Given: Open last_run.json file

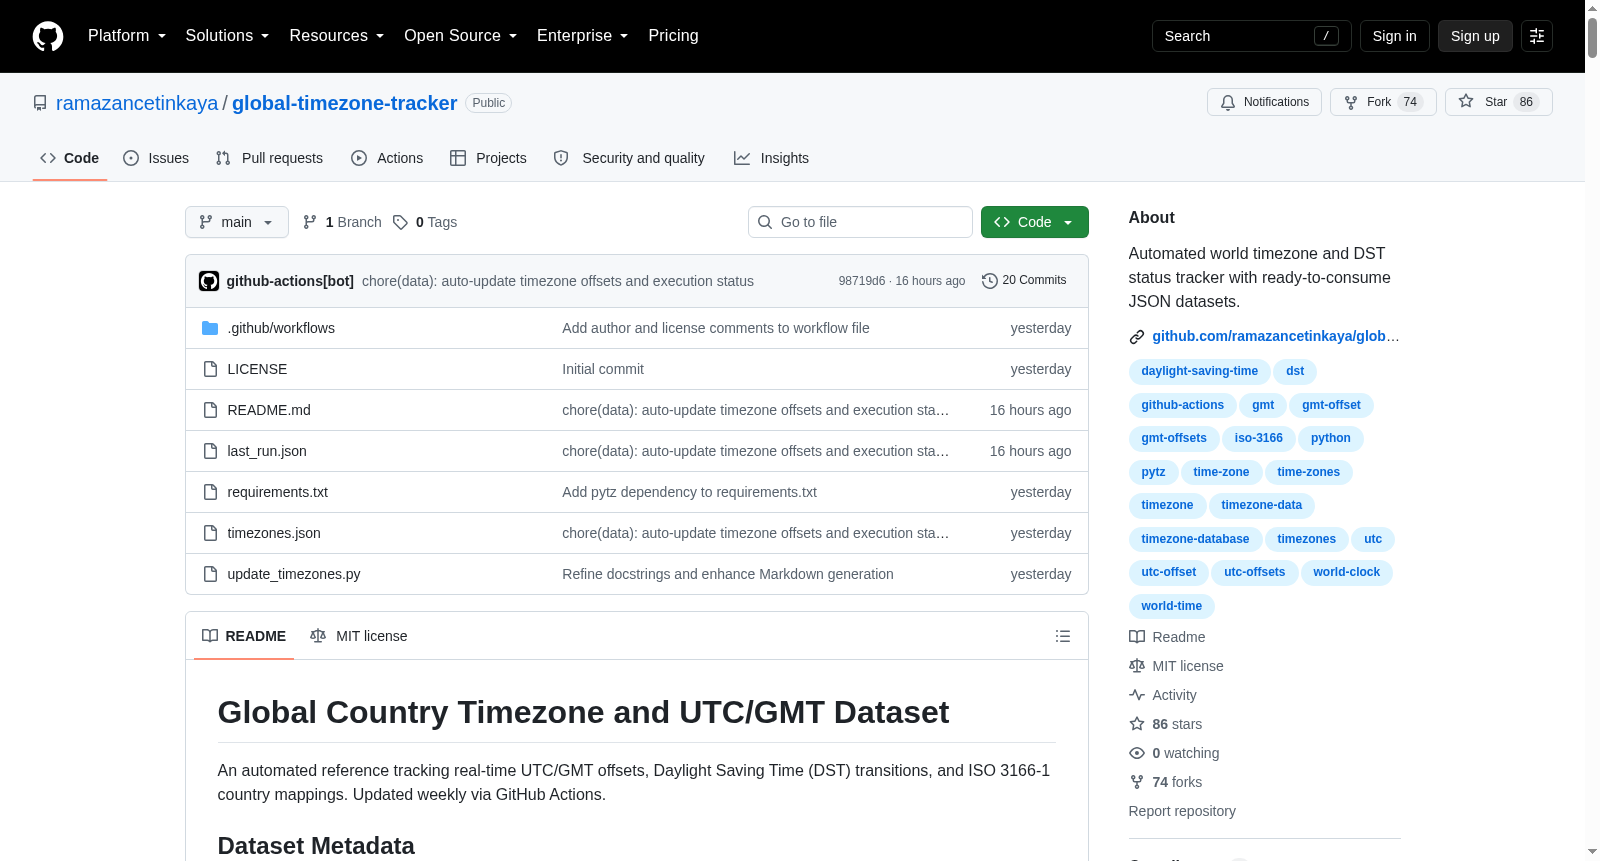Looking at the screenshot, I should click(267, 451).
